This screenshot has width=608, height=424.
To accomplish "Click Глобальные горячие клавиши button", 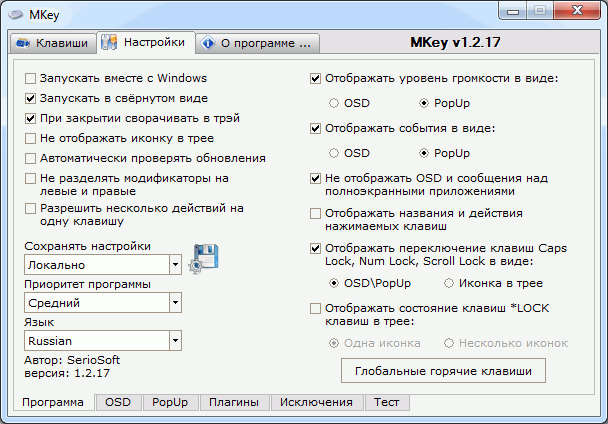I will [443, 371].
